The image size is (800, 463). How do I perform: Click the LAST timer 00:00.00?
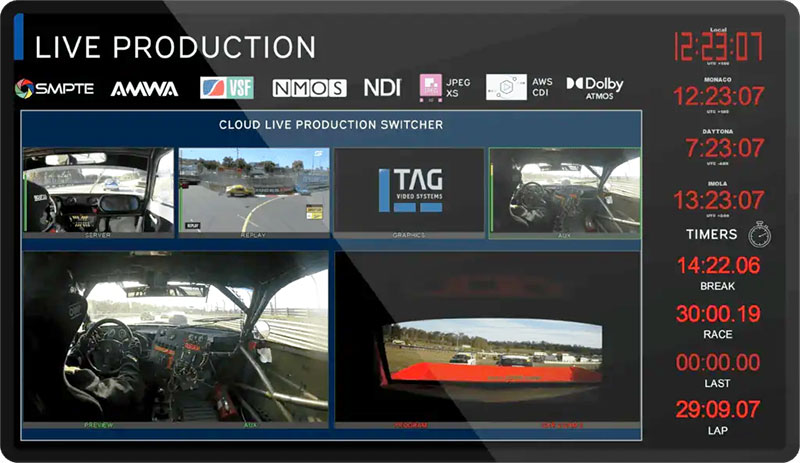[x=718, y=362]
